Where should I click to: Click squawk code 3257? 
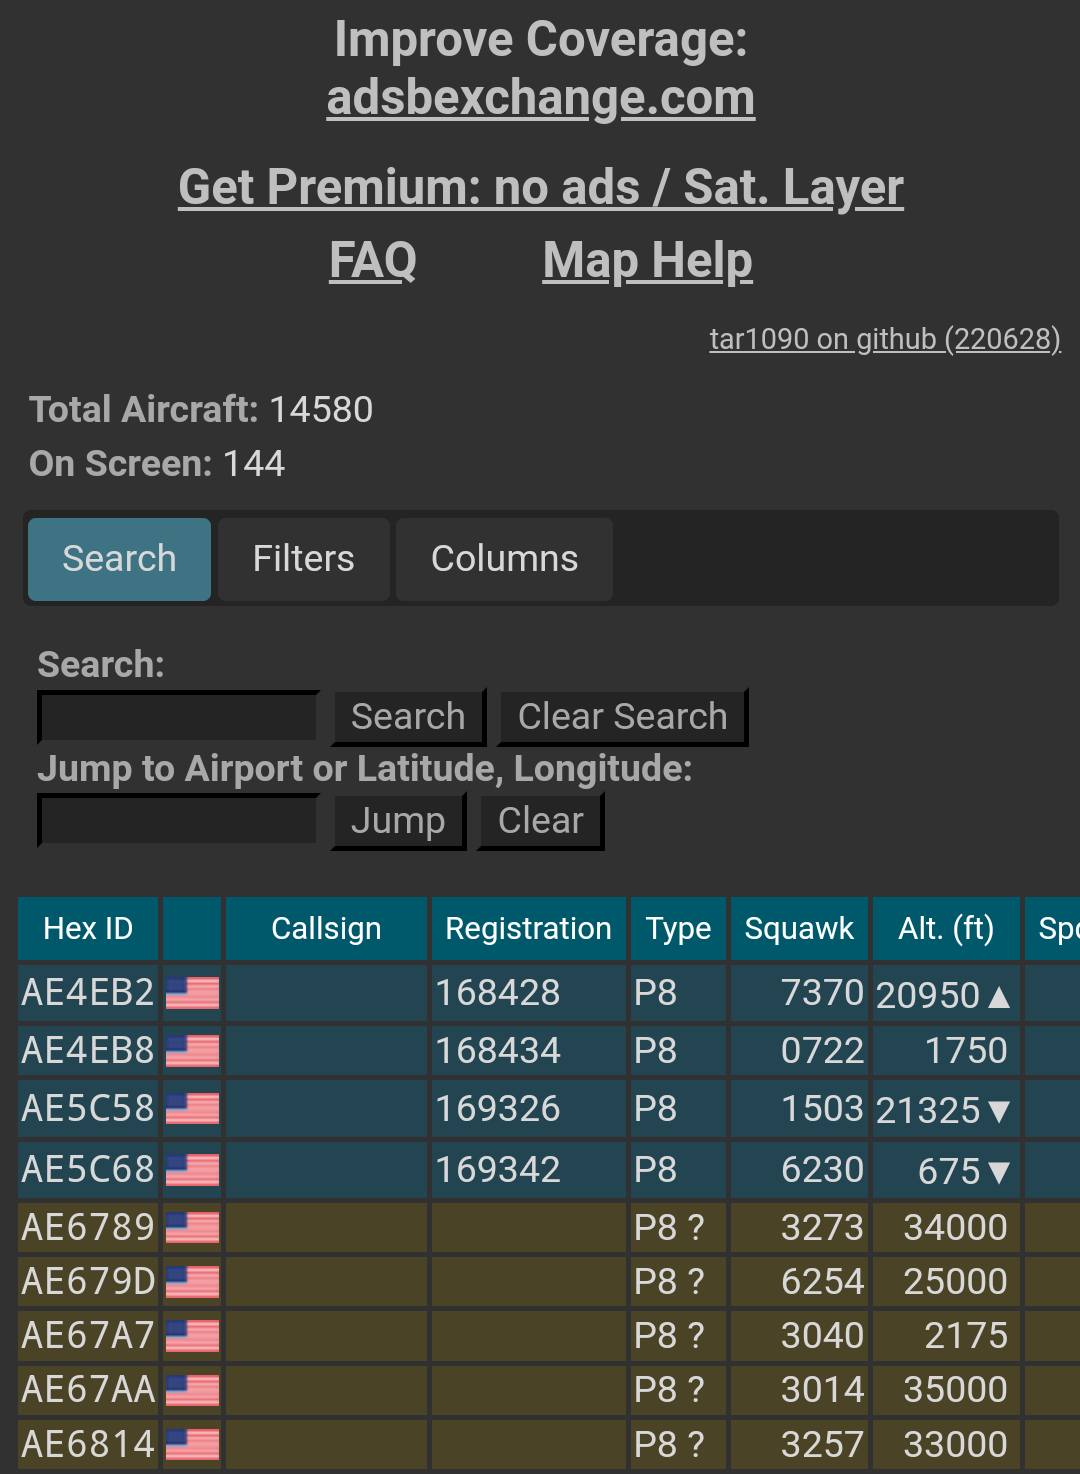(x=822, y=1444)
